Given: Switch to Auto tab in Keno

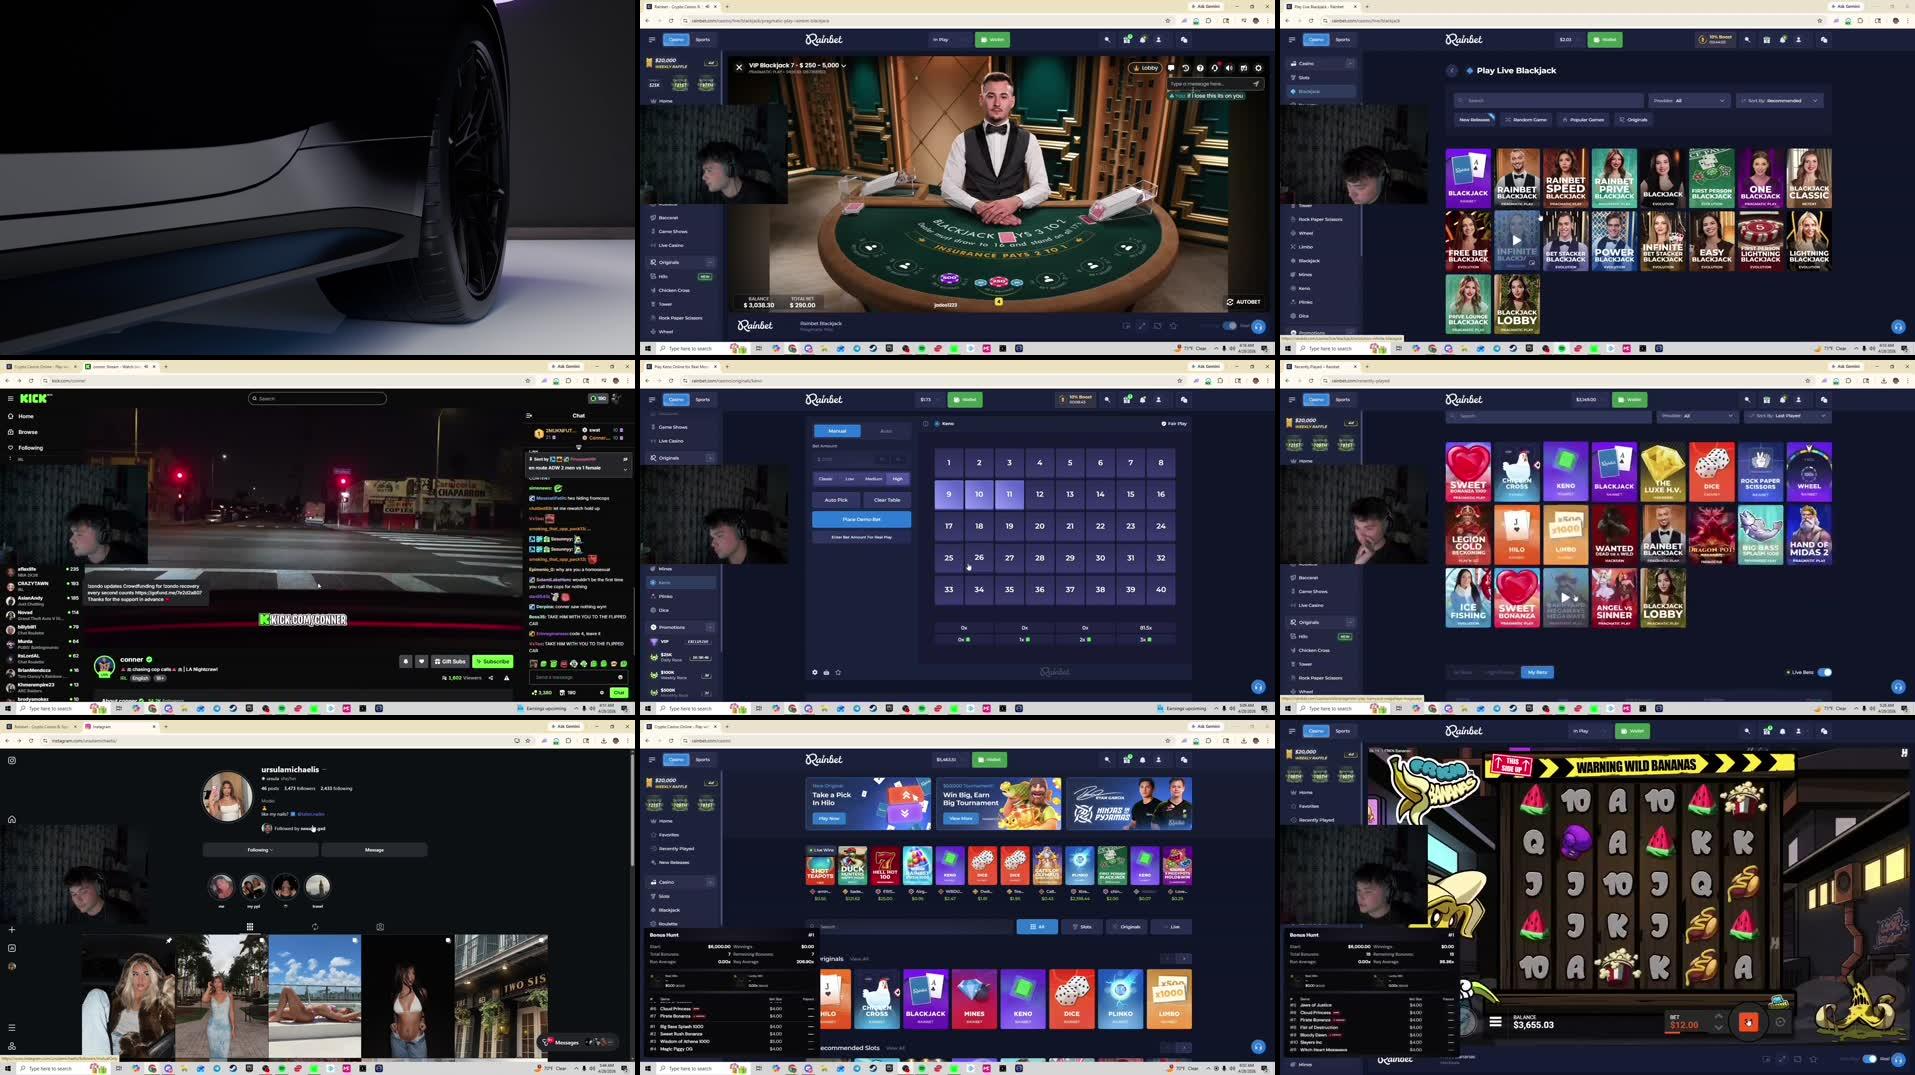Looking at the screenshot, I should tap(885, 431).
